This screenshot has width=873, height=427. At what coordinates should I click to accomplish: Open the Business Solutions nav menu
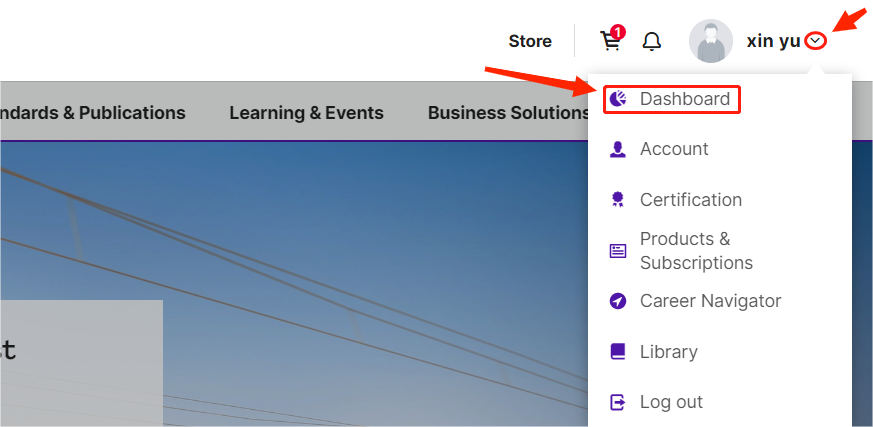tap(507, 113)
